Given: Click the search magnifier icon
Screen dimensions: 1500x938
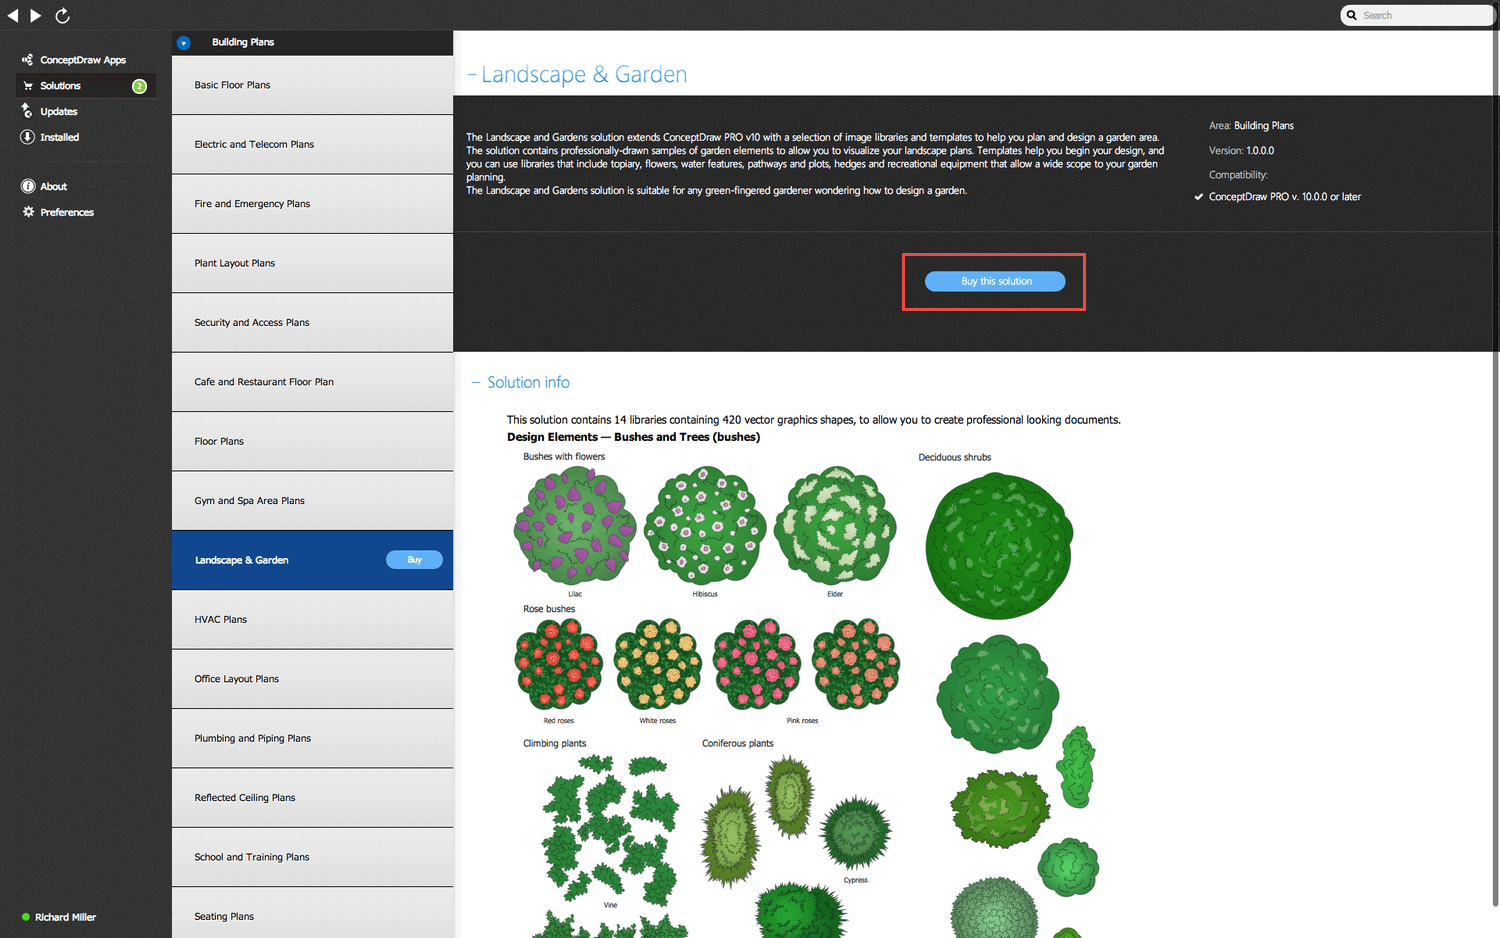Looking at the screenshot, I should (1352, 15).
